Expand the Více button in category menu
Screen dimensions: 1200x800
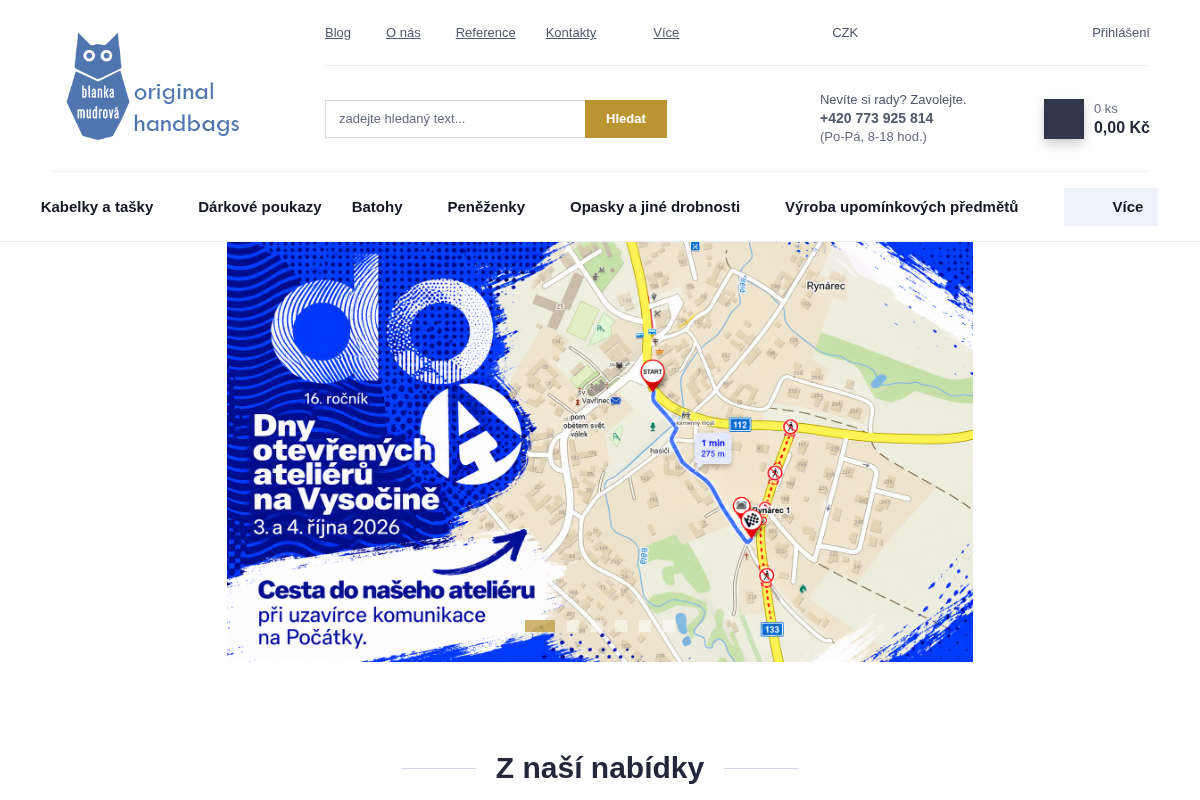(x=1111, y=207)
